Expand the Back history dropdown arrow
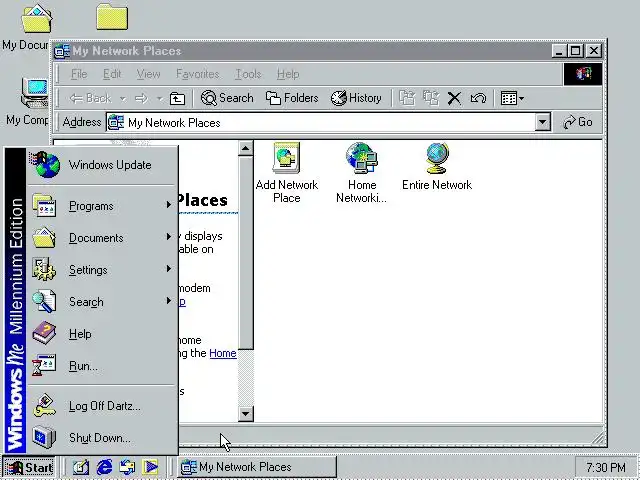 click(122, 98)
